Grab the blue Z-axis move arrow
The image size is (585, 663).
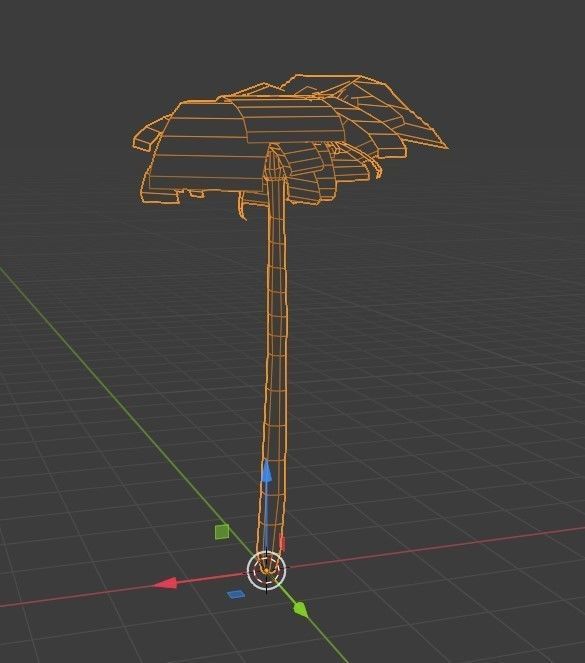(x=266, y=471)
